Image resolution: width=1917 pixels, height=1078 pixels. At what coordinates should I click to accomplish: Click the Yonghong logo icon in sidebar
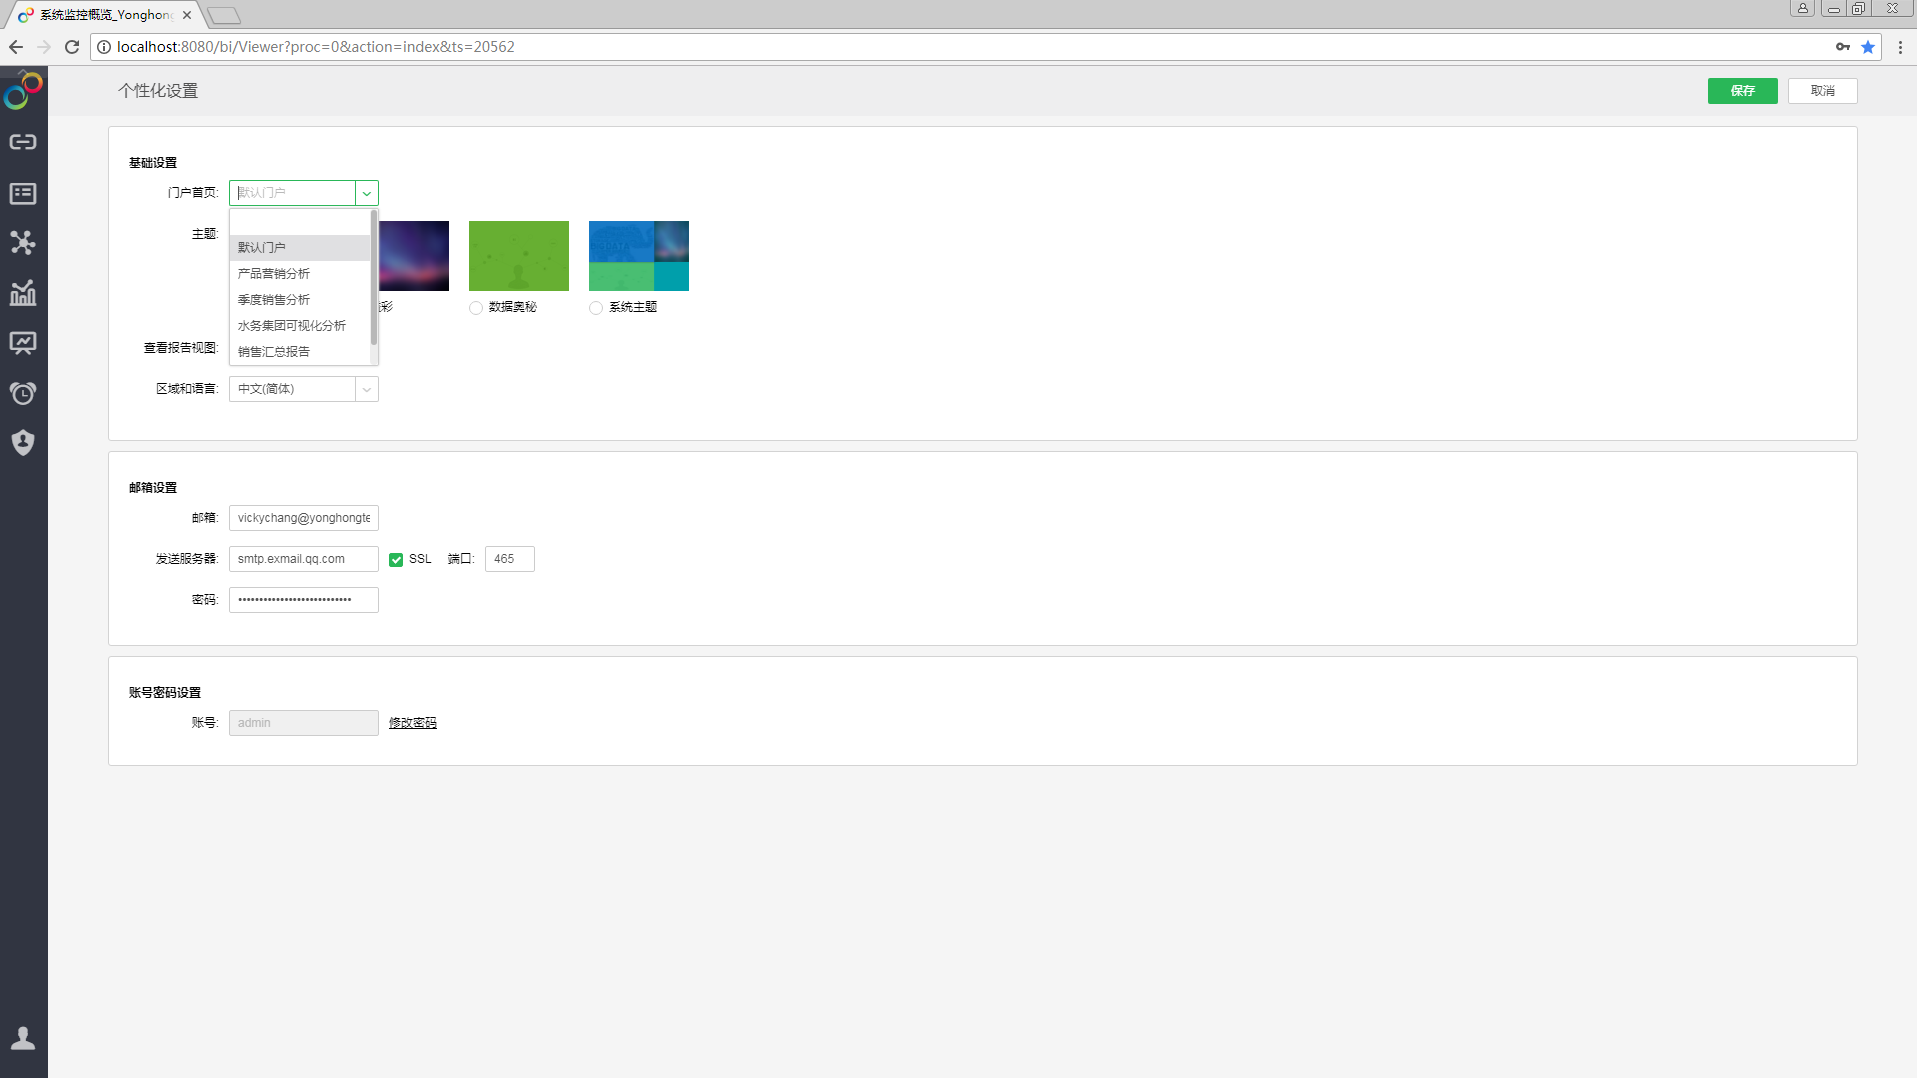[x=23, y=91]
